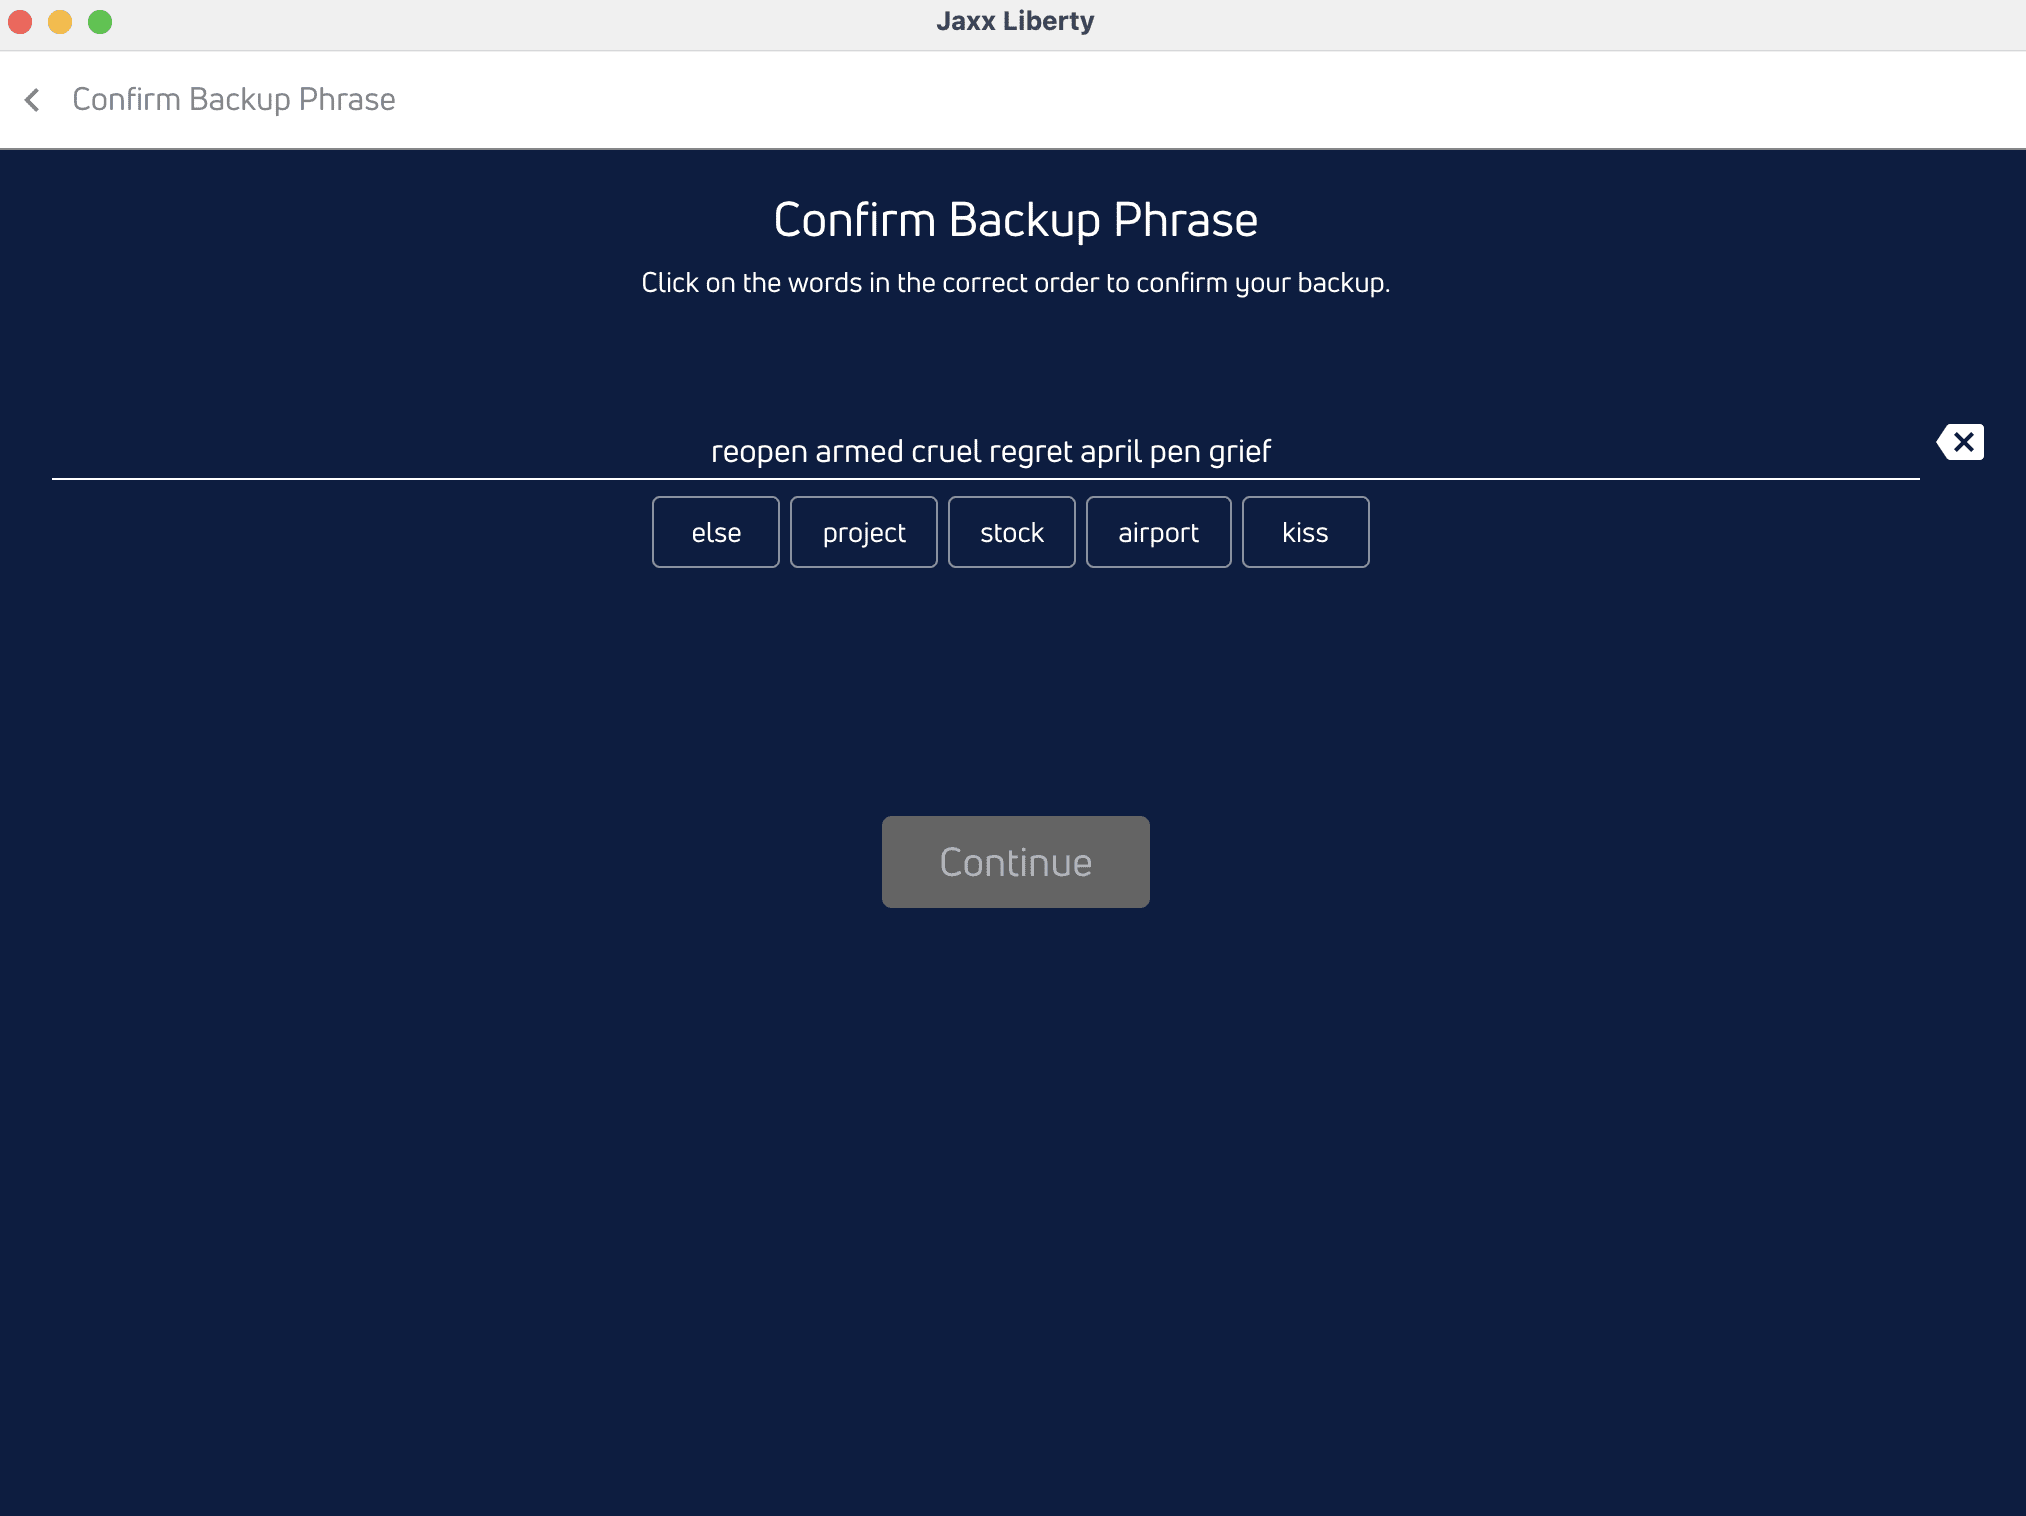Maximize the window with green button
The image size is (2026, 1516).
(x=100, y=21)
